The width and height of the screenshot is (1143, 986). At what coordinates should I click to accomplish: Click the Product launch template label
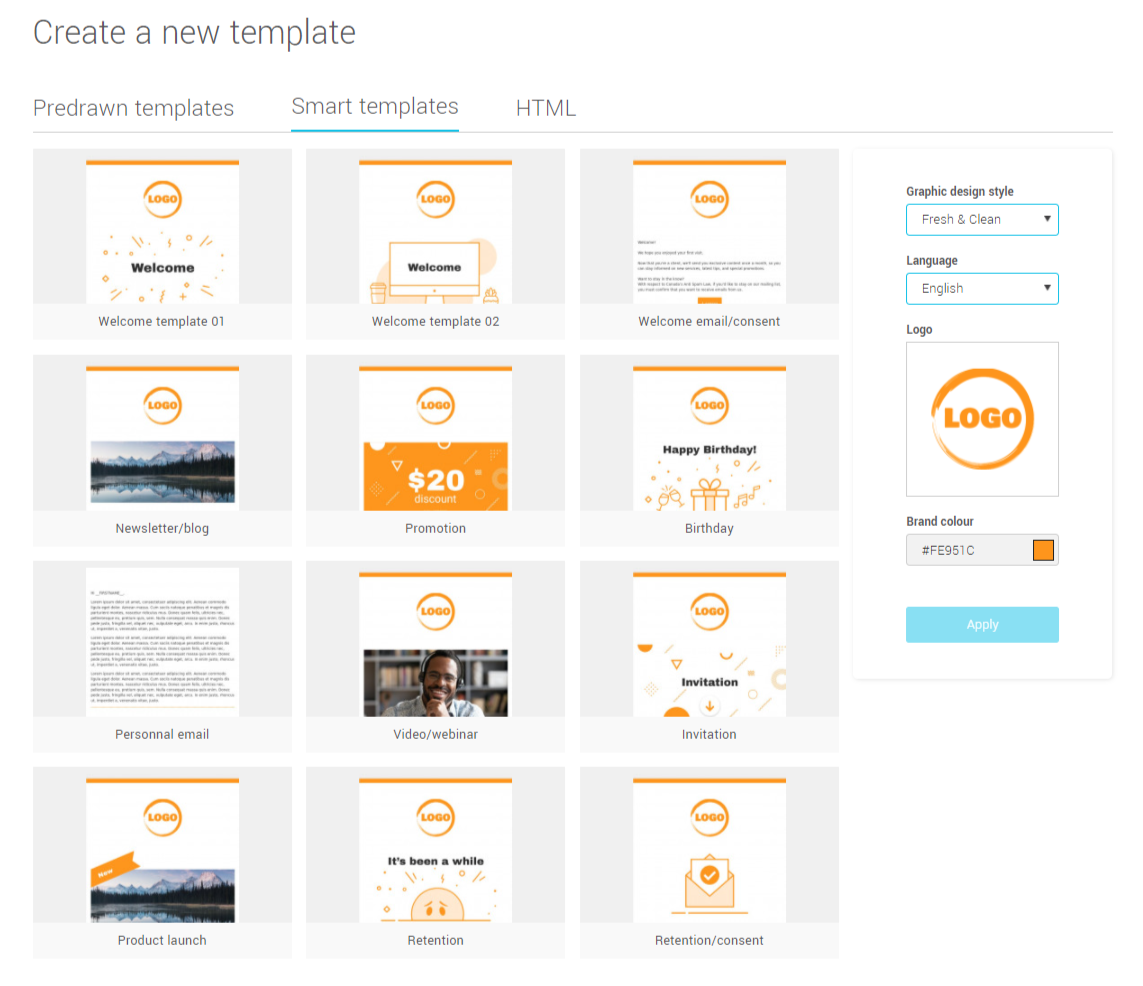pyautogui.click(x=162, y=940)
